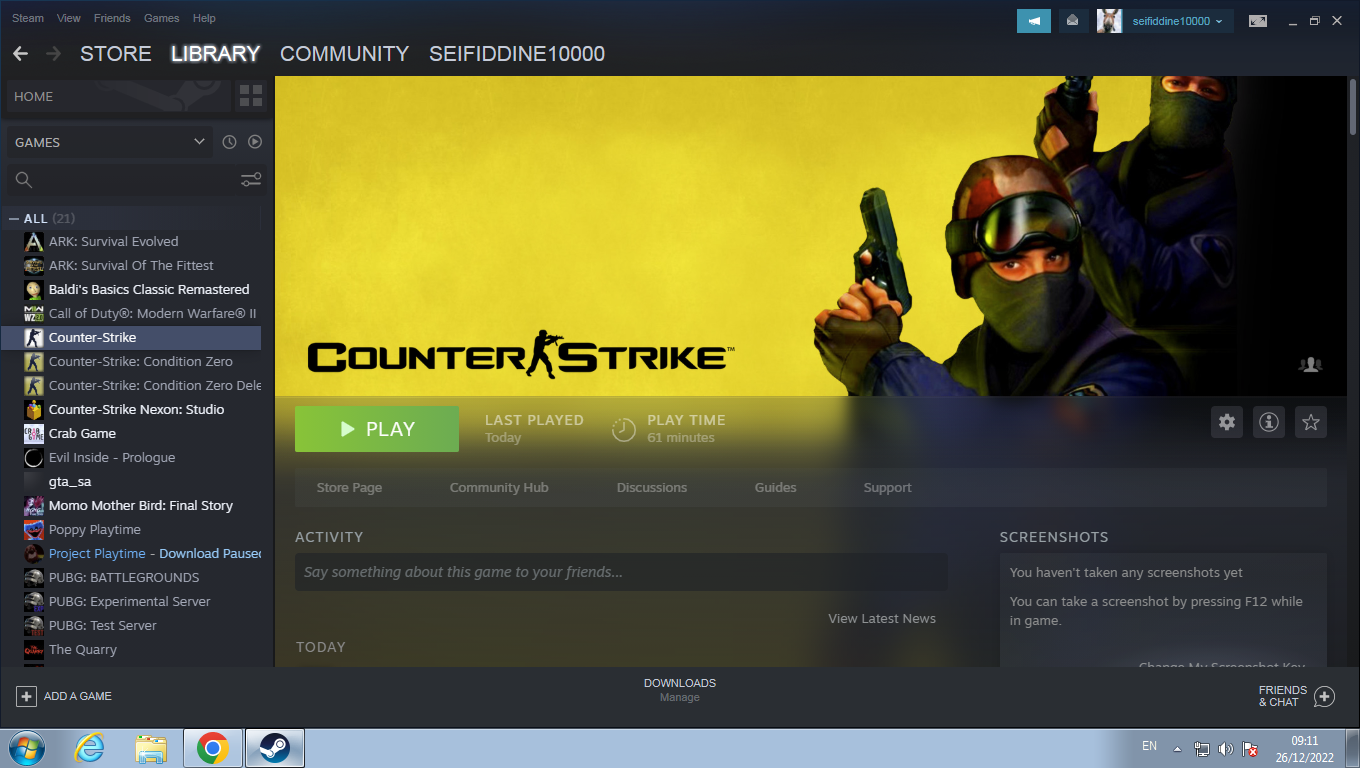Collapse the ALL games category
Image resolution: width=1360 pixels, height=768 pixels.
(x=14, y=218)
